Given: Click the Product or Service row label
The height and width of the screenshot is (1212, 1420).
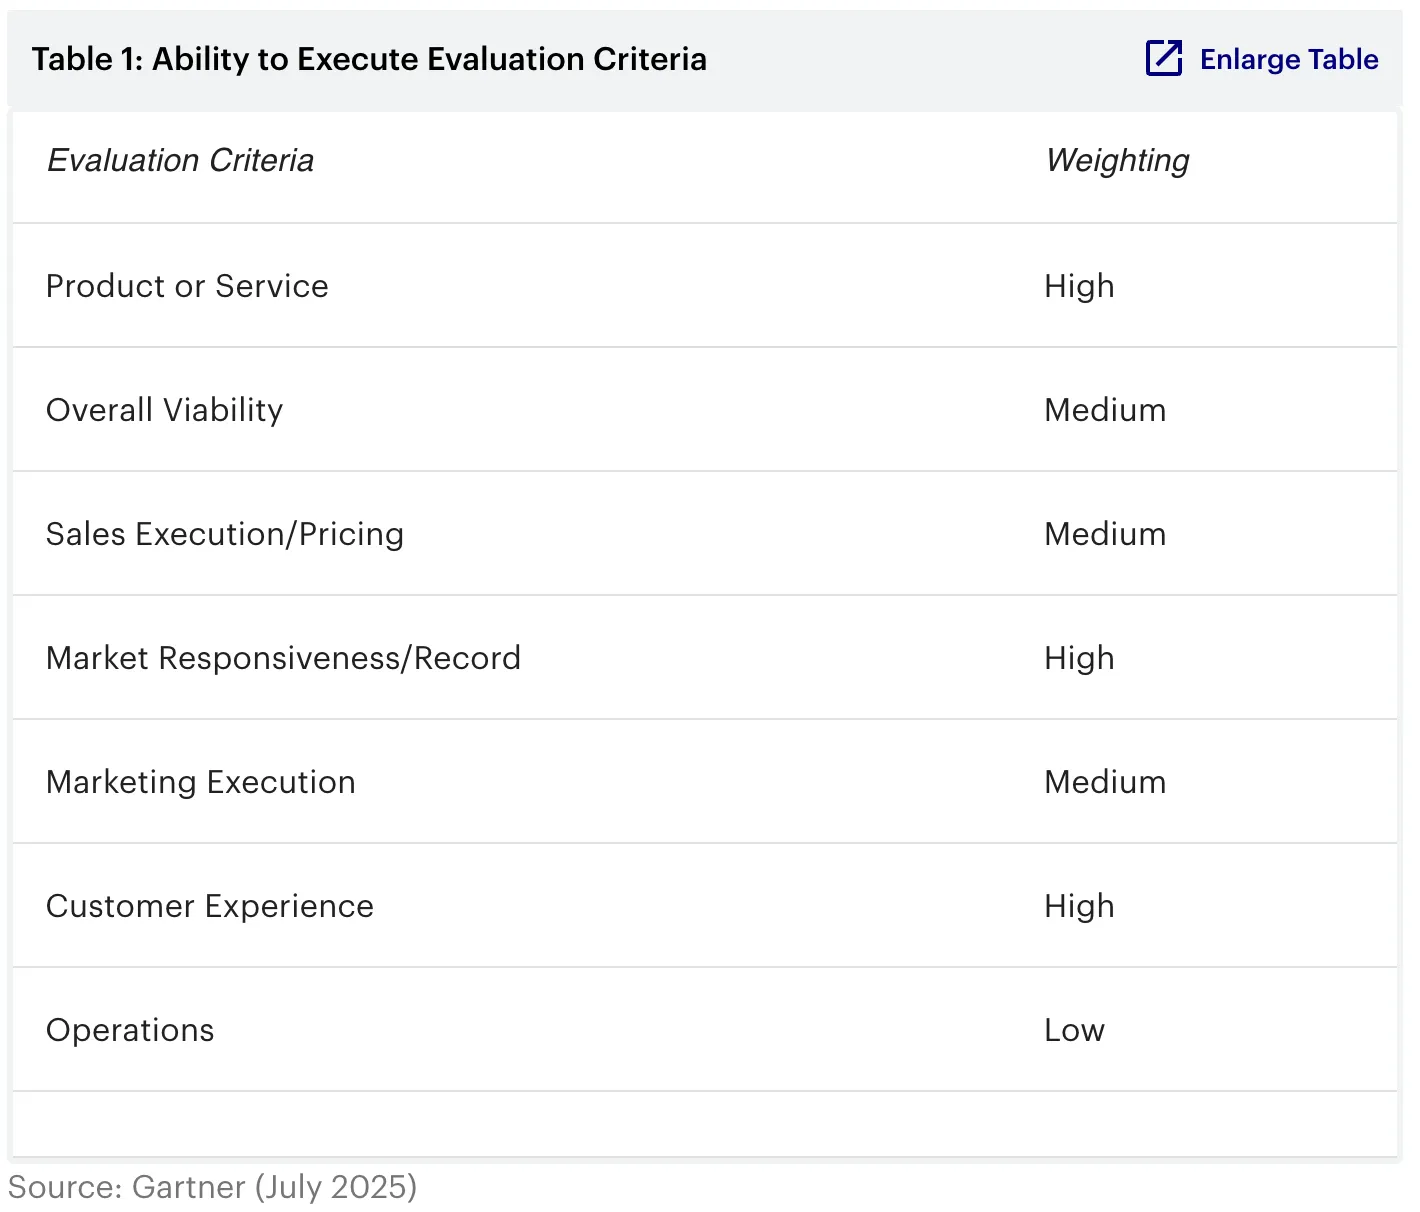Looking at the screenshot, I should coord(187,287).
